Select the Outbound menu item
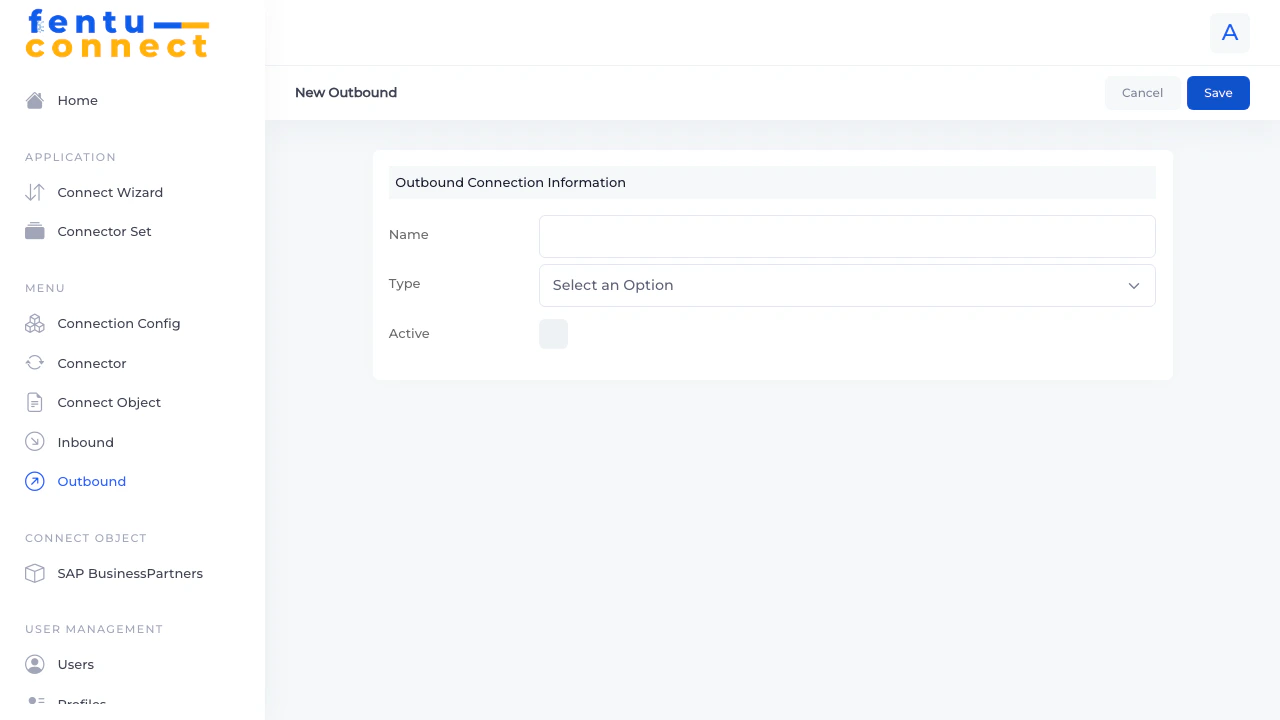Viewport: 1280px width, 720px height. pos(91,481)
